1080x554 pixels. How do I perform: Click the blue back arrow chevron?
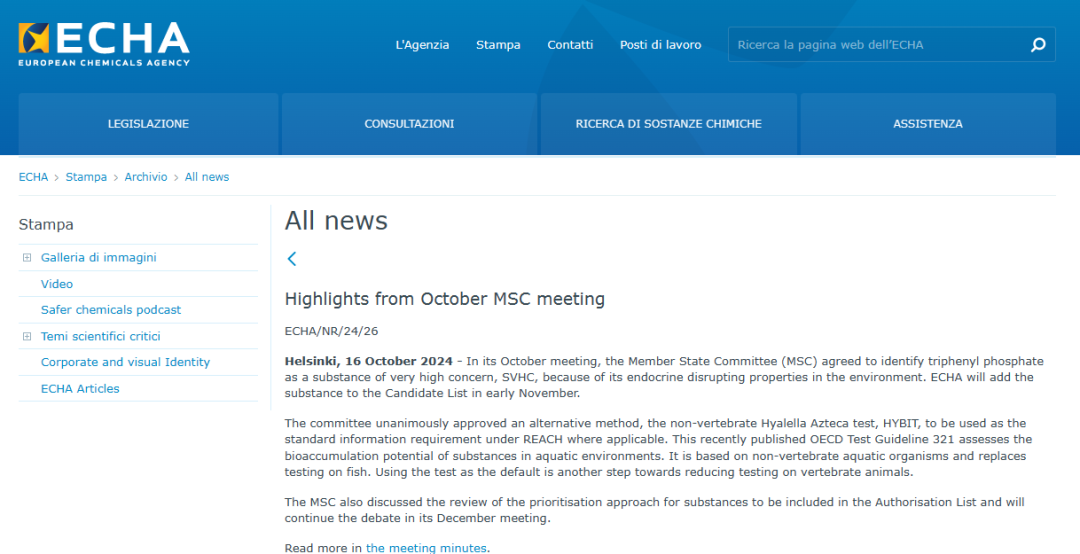[x=292, y=259]
